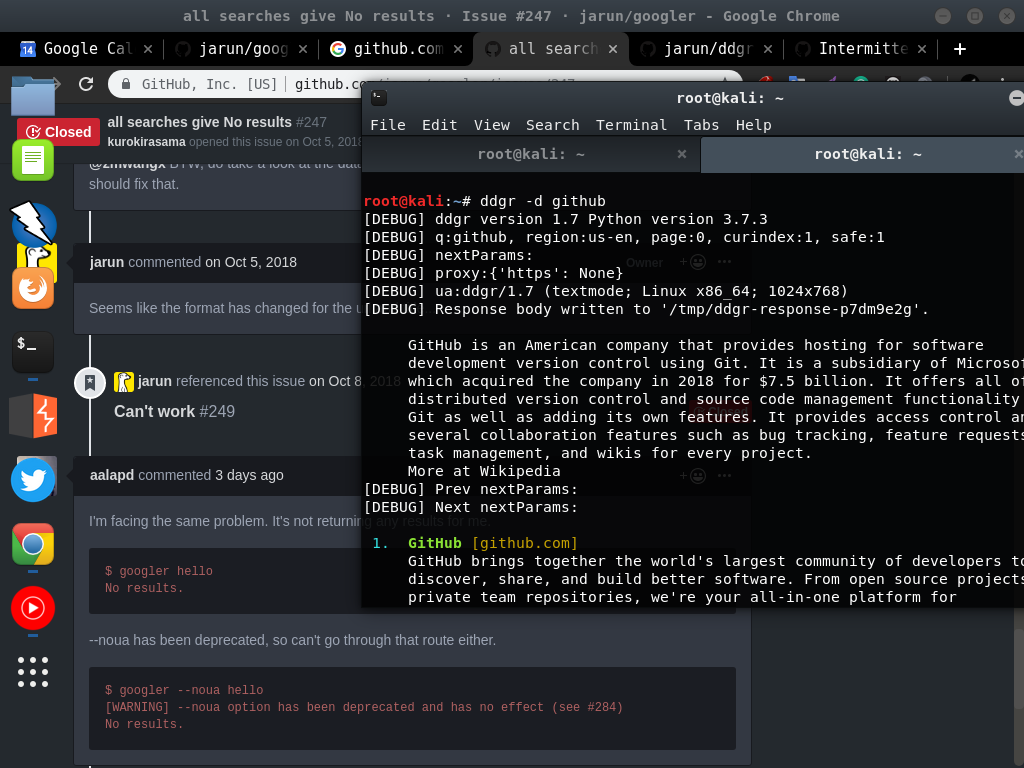Open the terminal View menu

(492, 125)
